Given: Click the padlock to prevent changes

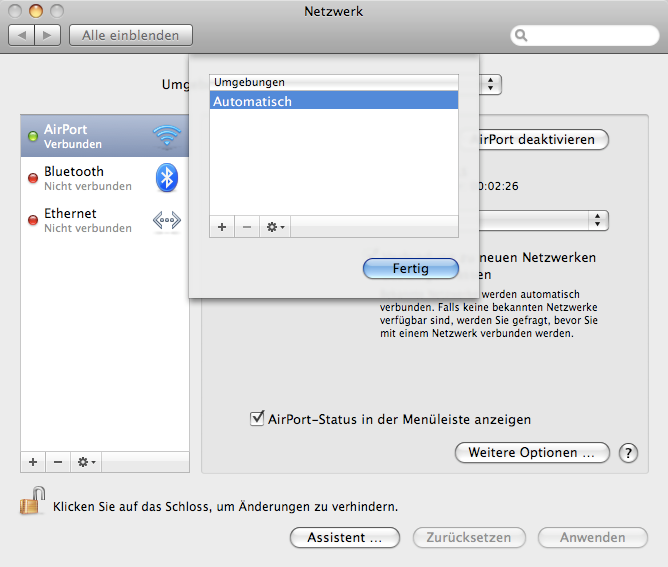Looking at the screenshot, I should pyautogui.click(x=33, y=501).
